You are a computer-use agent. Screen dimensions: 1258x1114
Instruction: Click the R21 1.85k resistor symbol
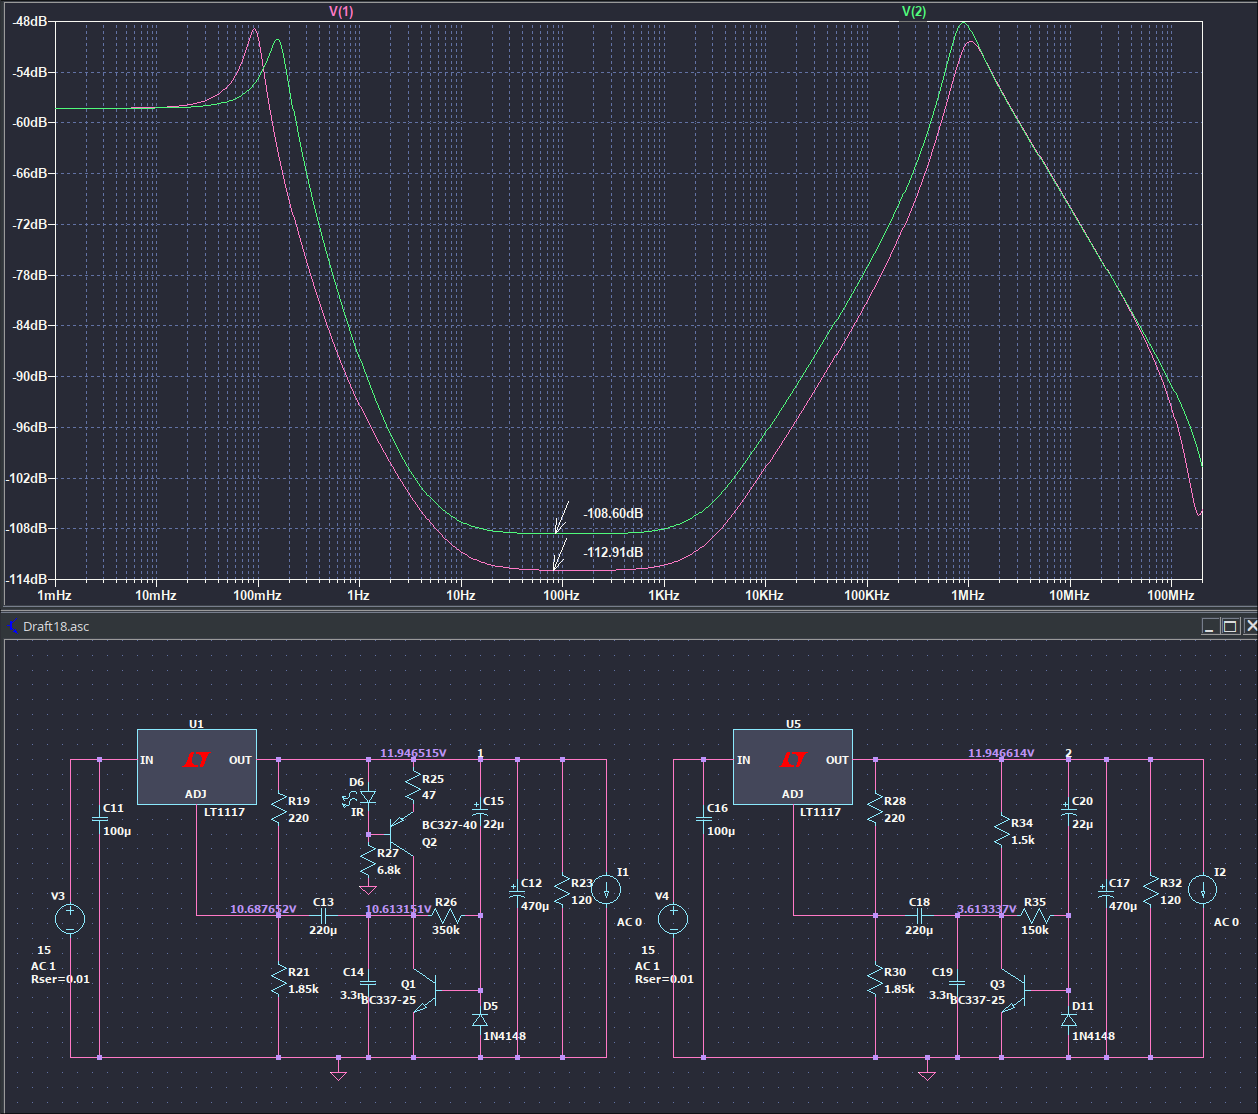[x=278, y=978]
